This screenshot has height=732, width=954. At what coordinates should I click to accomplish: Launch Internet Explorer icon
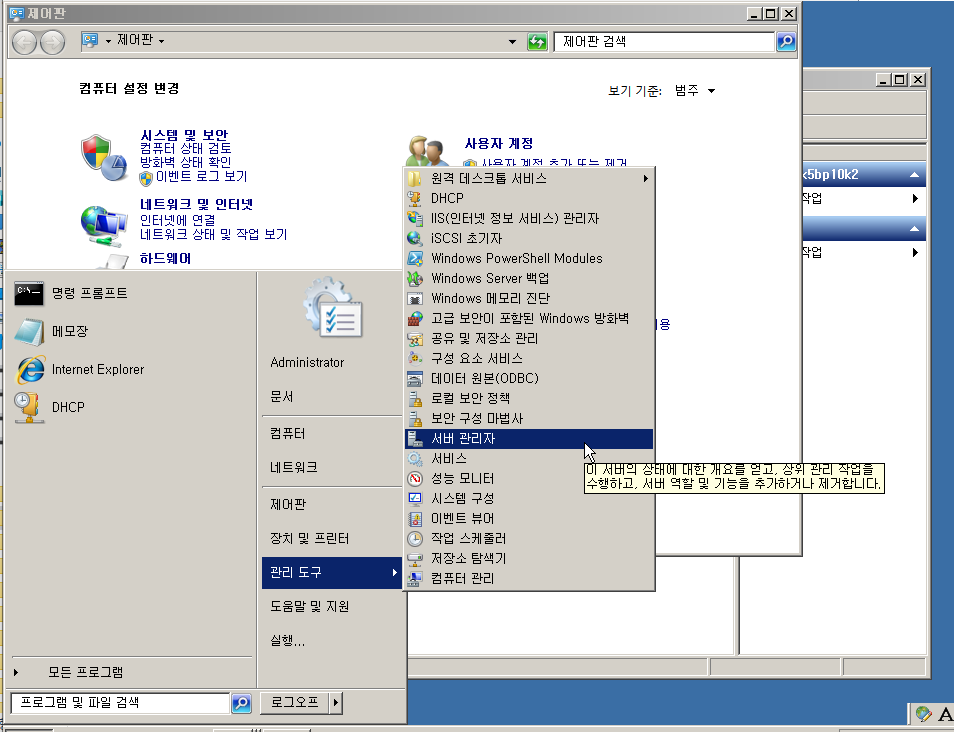coord(30,370)
